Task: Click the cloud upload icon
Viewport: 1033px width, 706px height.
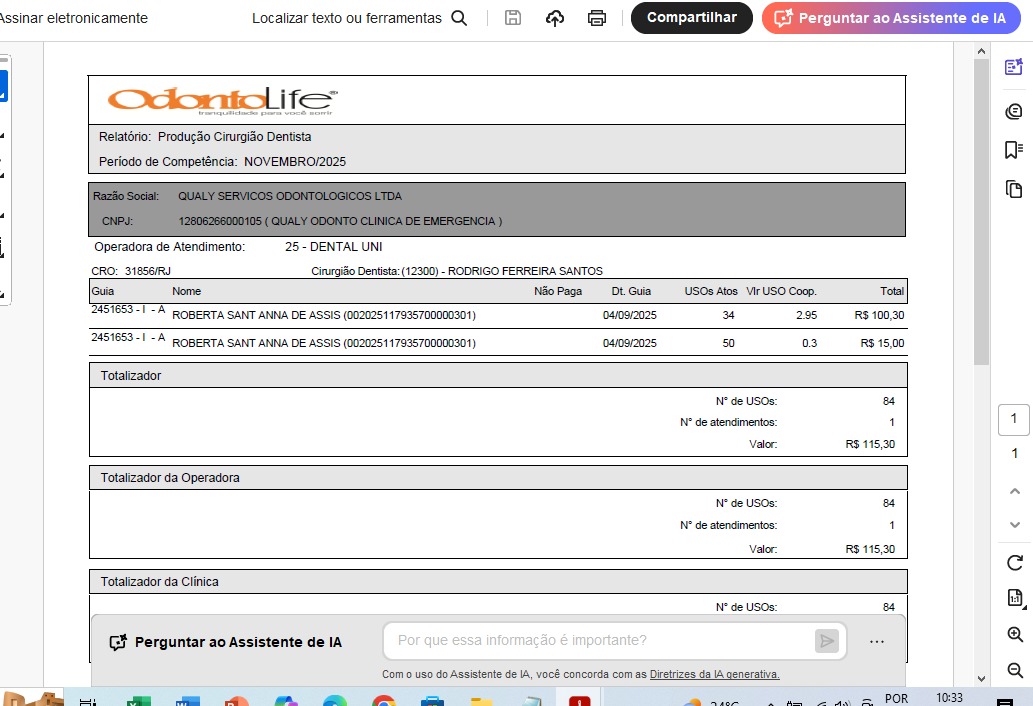Action: (555, 18)
